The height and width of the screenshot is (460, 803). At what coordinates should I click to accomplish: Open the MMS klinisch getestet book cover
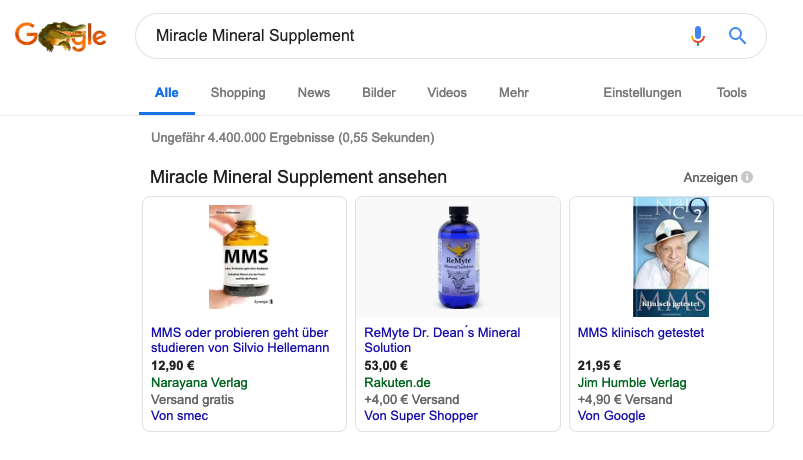point(671,257)
